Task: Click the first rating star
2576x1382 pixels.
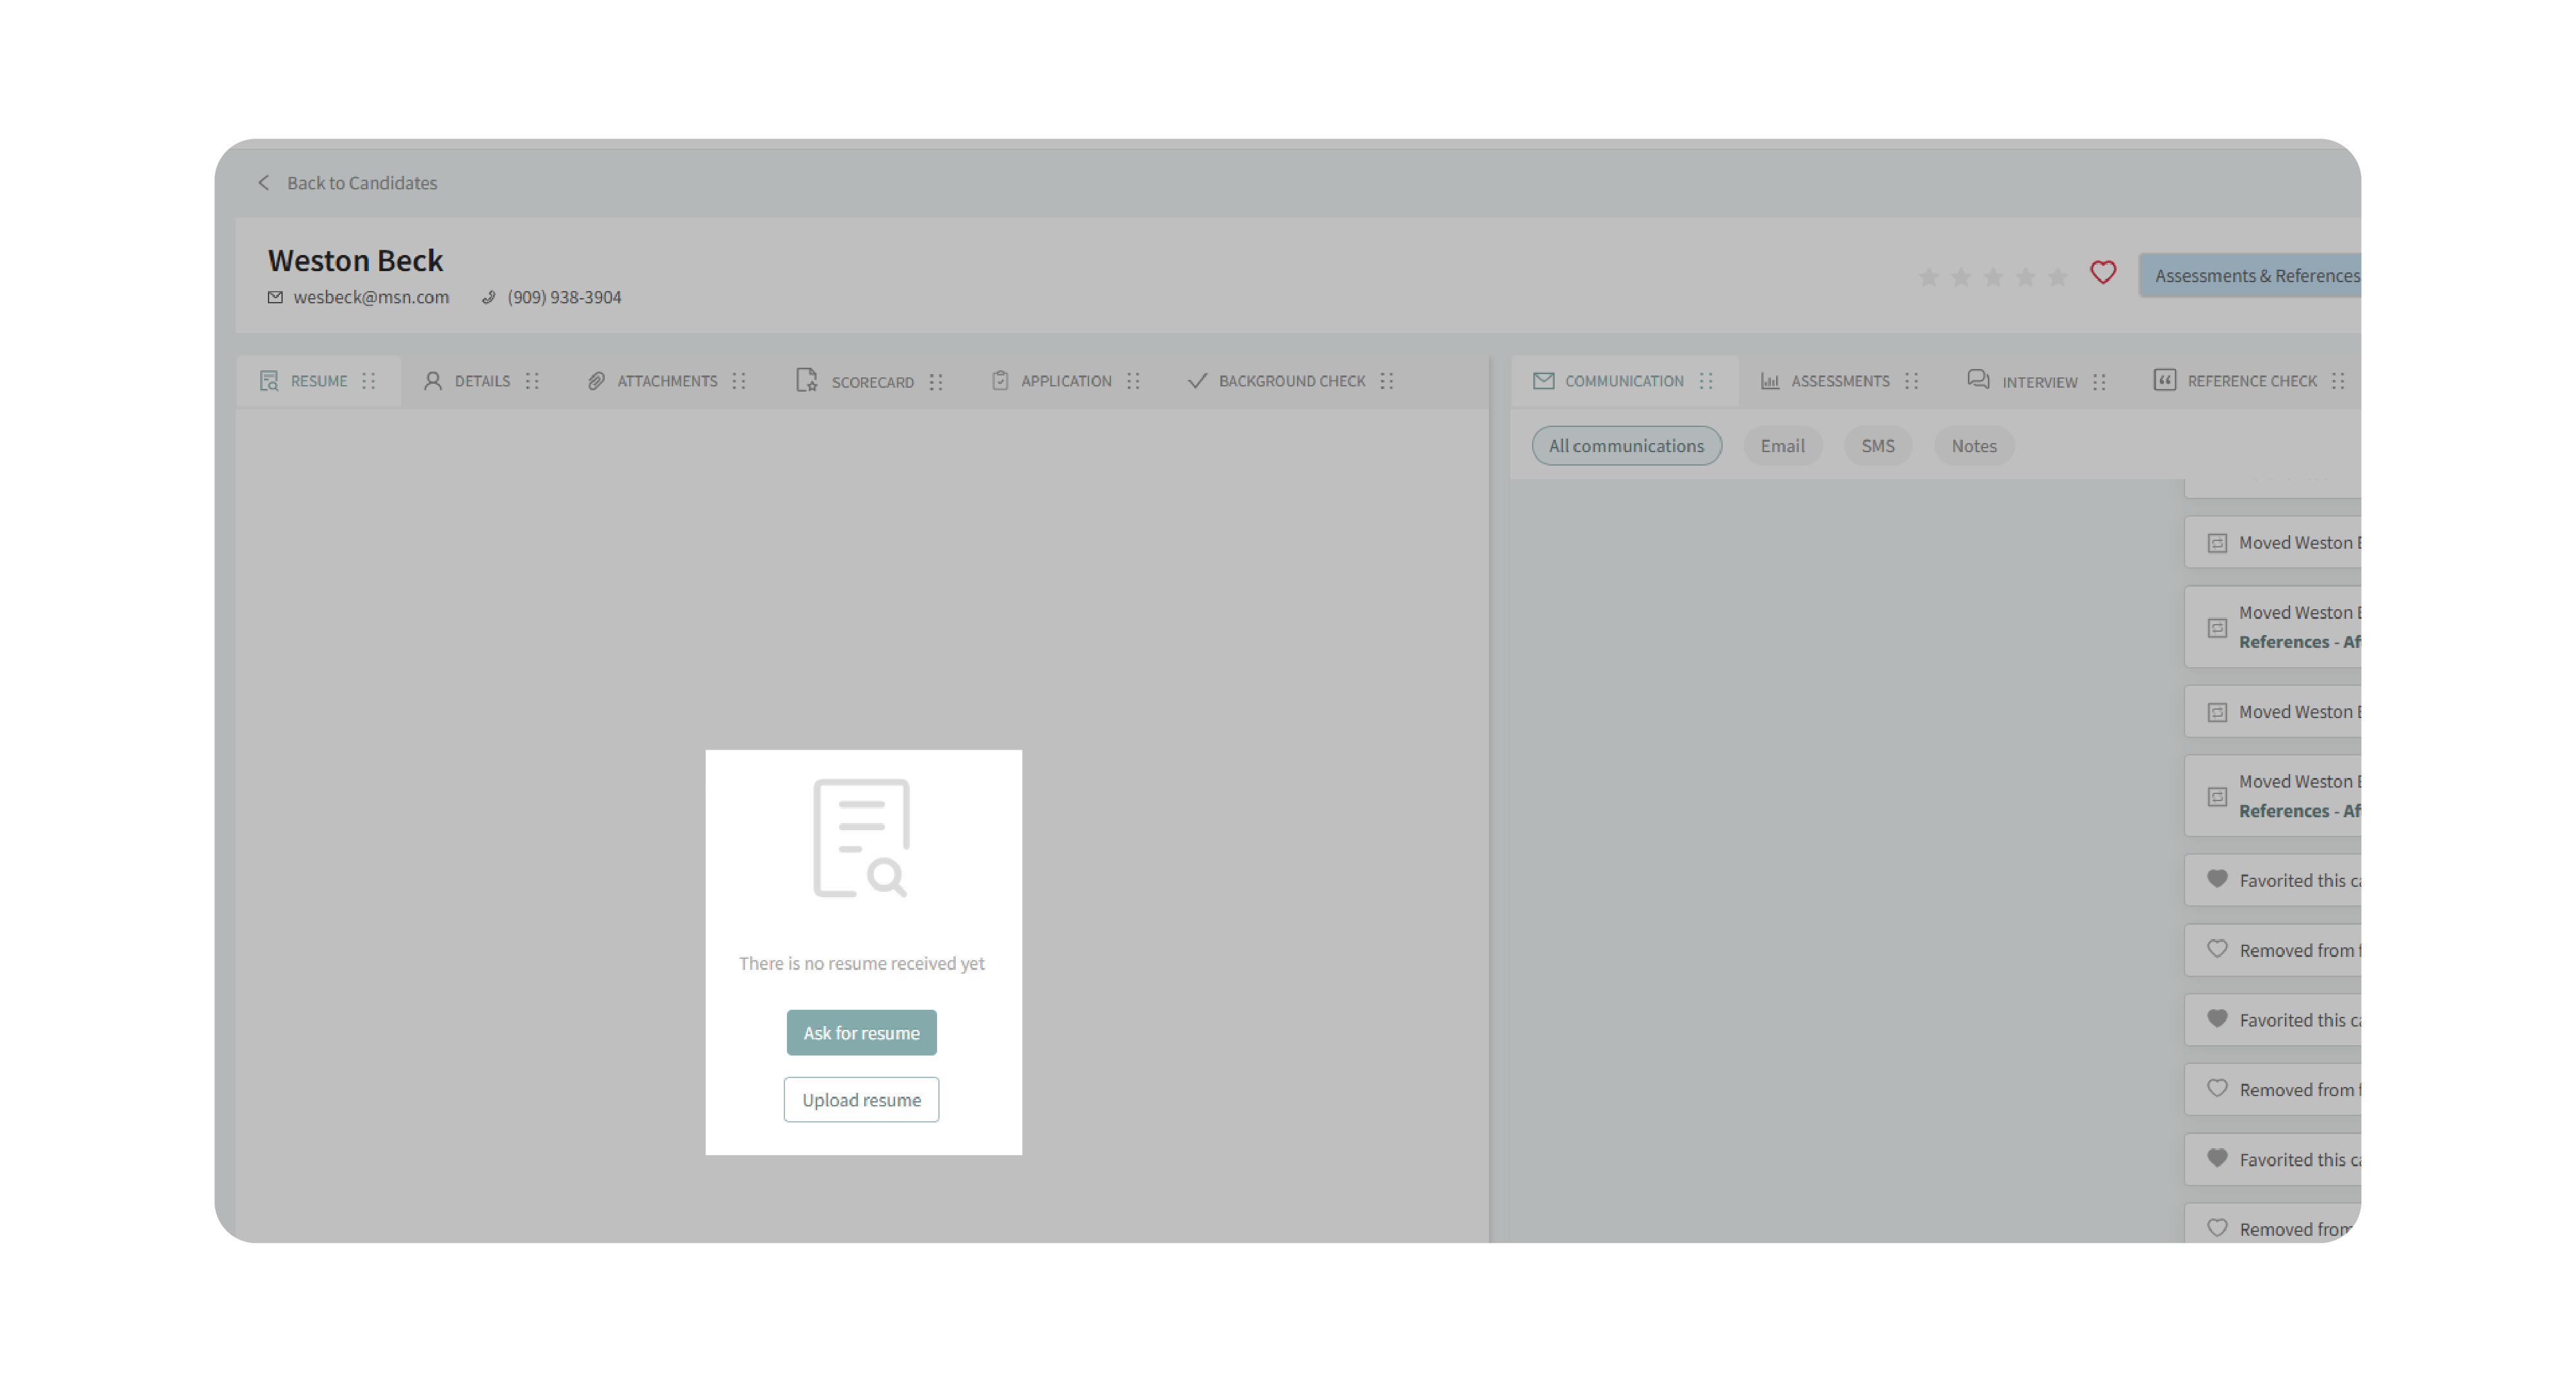Action: (1928, 277)
